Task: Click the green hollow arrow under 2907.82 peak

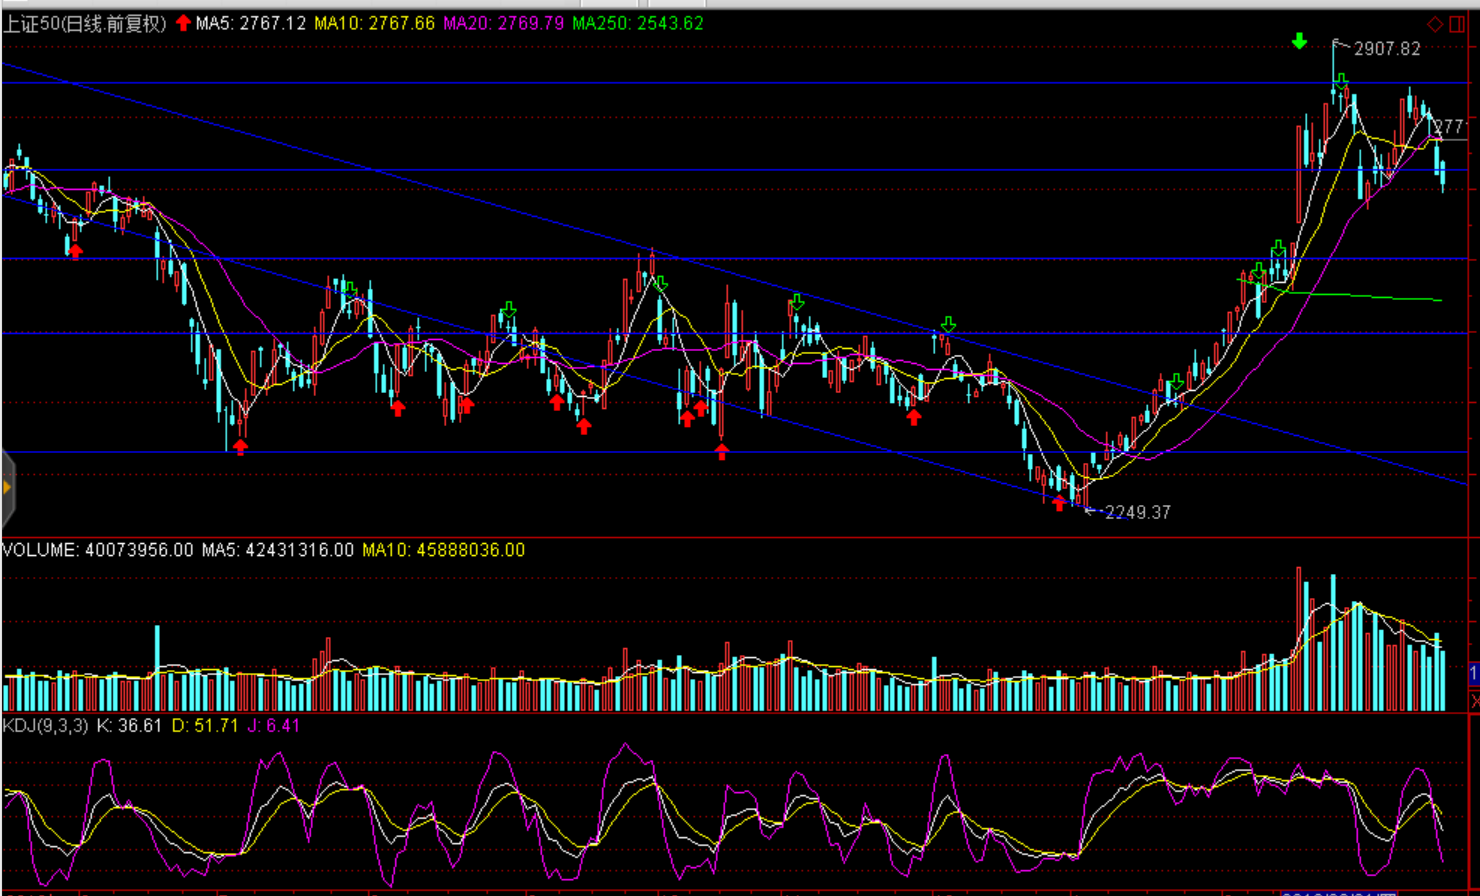Action: [x=1342, y=80]
